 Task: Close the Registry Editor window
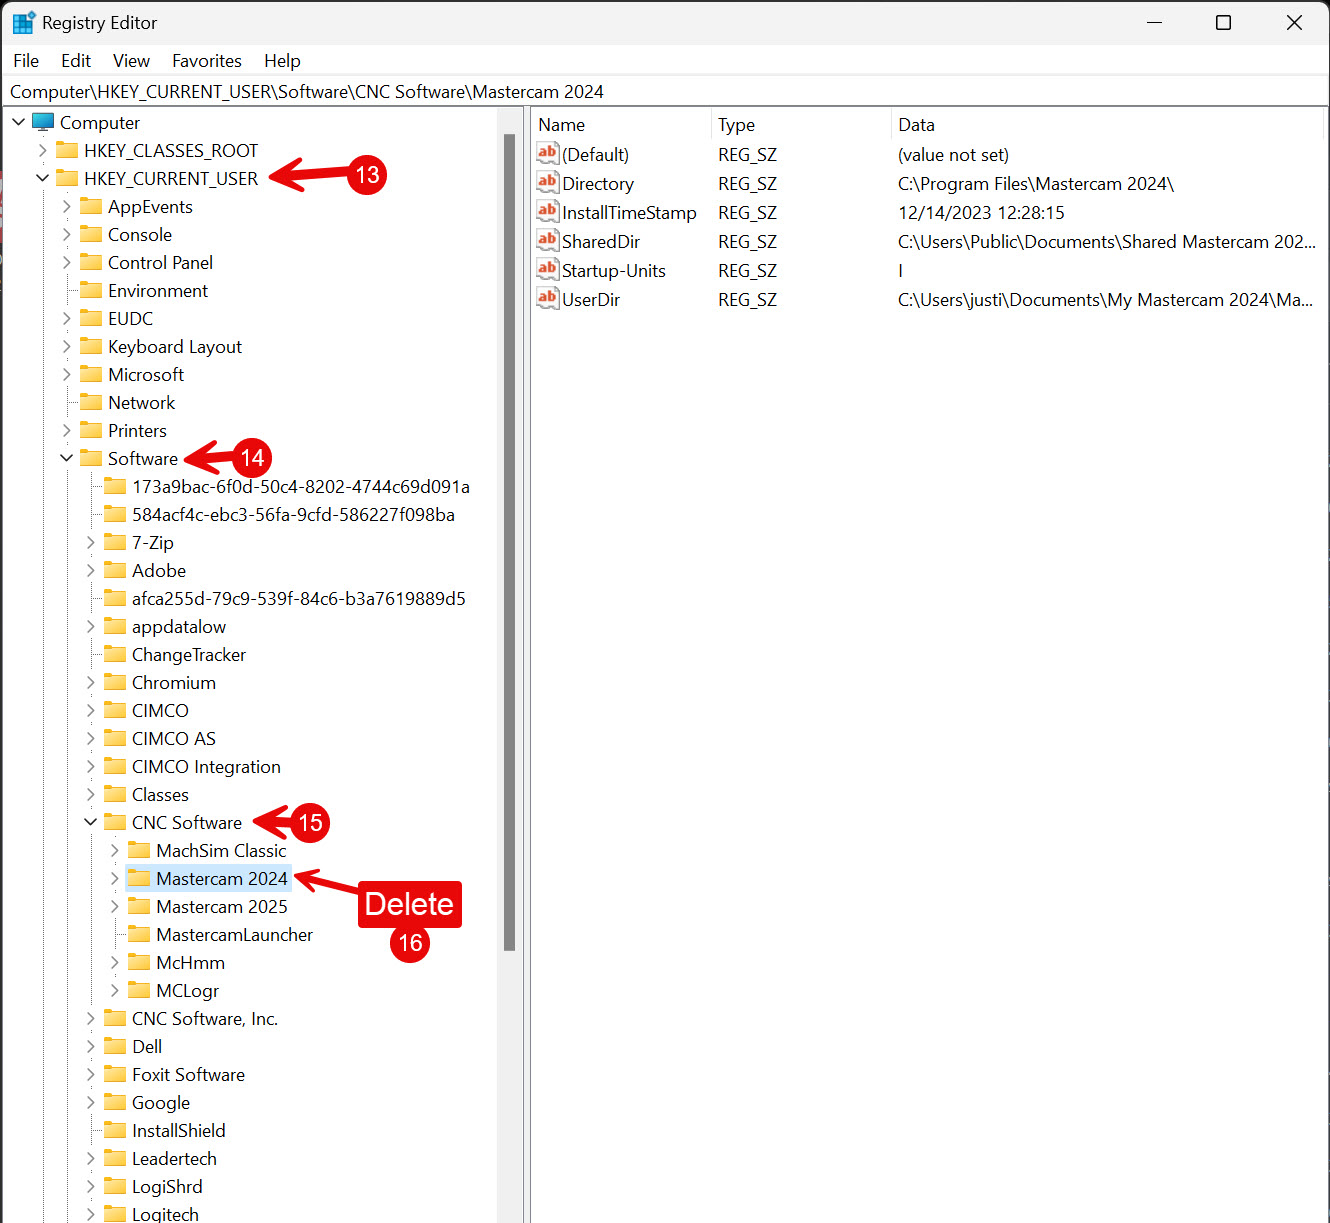point(1294,22)
